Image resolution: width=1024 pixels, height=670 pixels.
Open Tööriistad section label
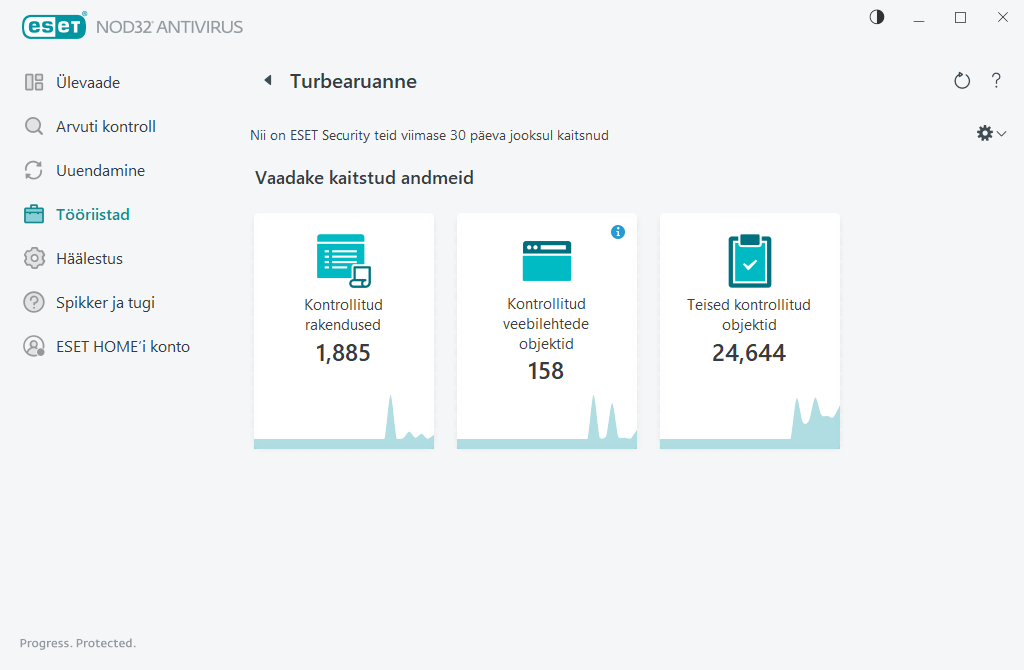93,215
